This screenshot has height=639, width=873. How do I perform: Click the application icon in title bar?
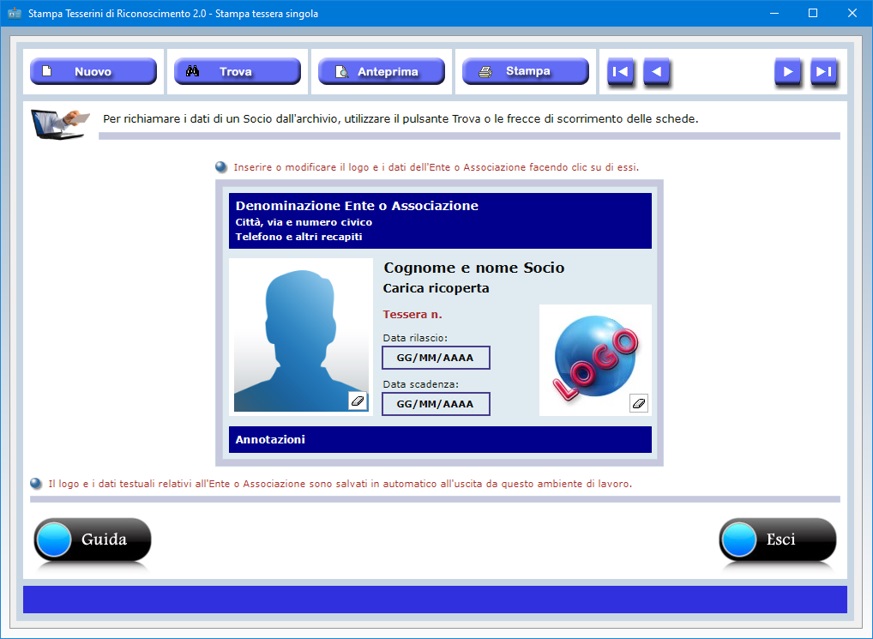(14, 13)
